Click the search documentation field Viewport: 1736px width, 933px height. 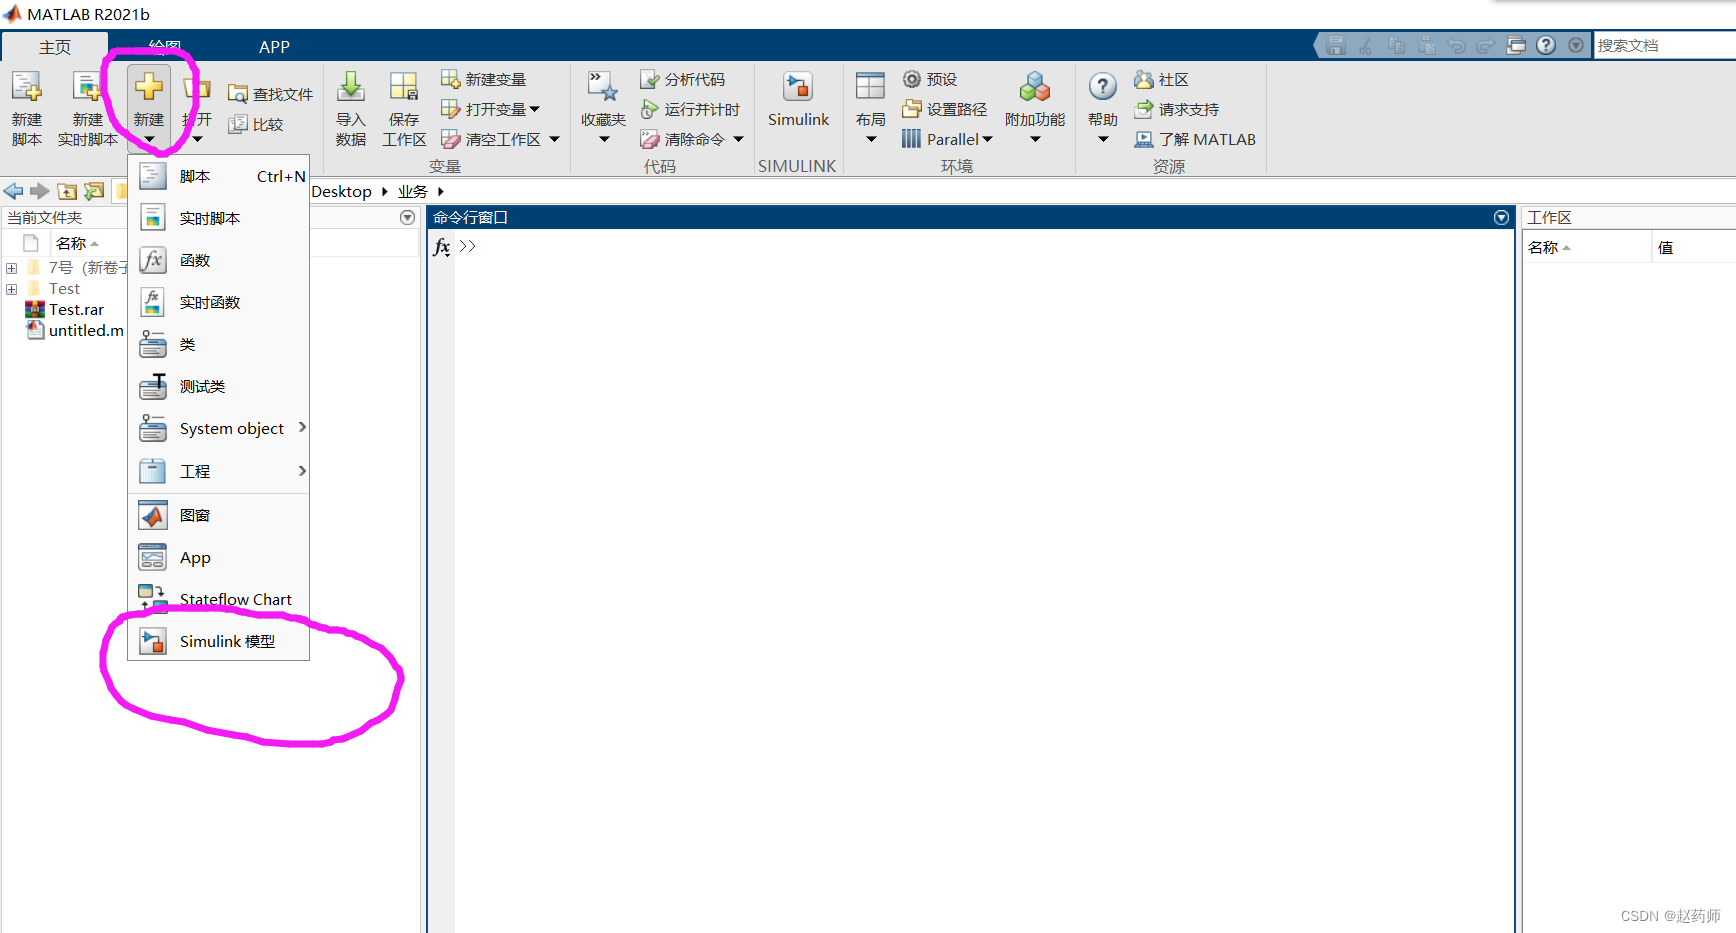(x=1665, y=45)
